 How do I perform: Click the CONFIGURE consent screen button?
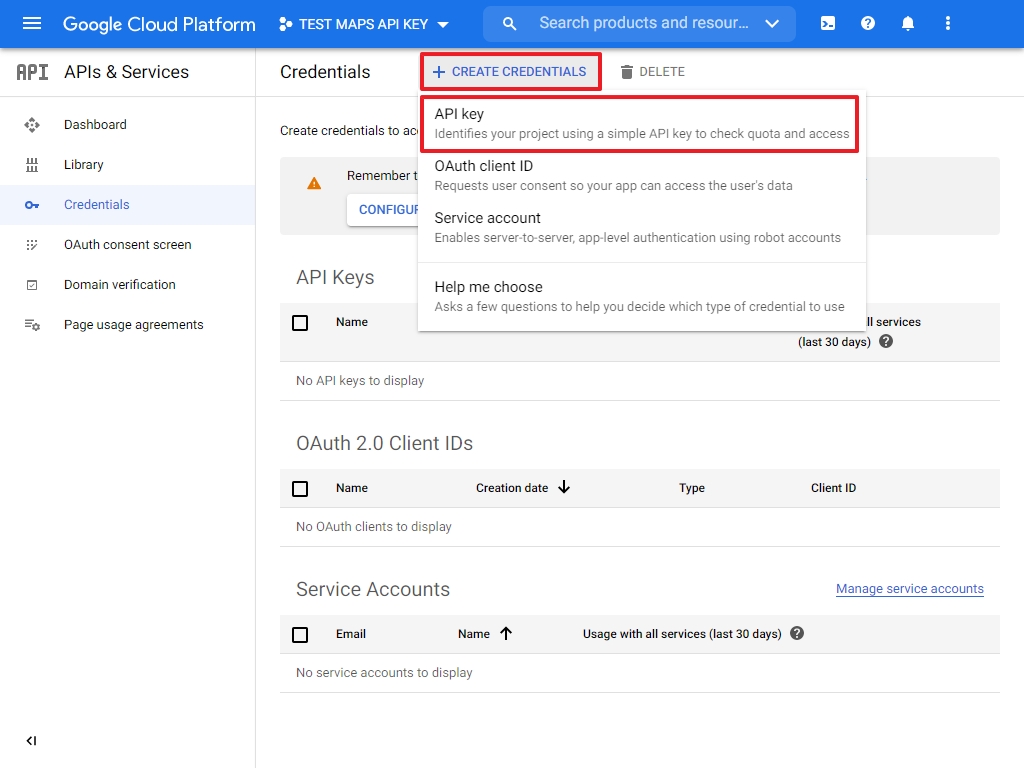click(x=385, y=210)
